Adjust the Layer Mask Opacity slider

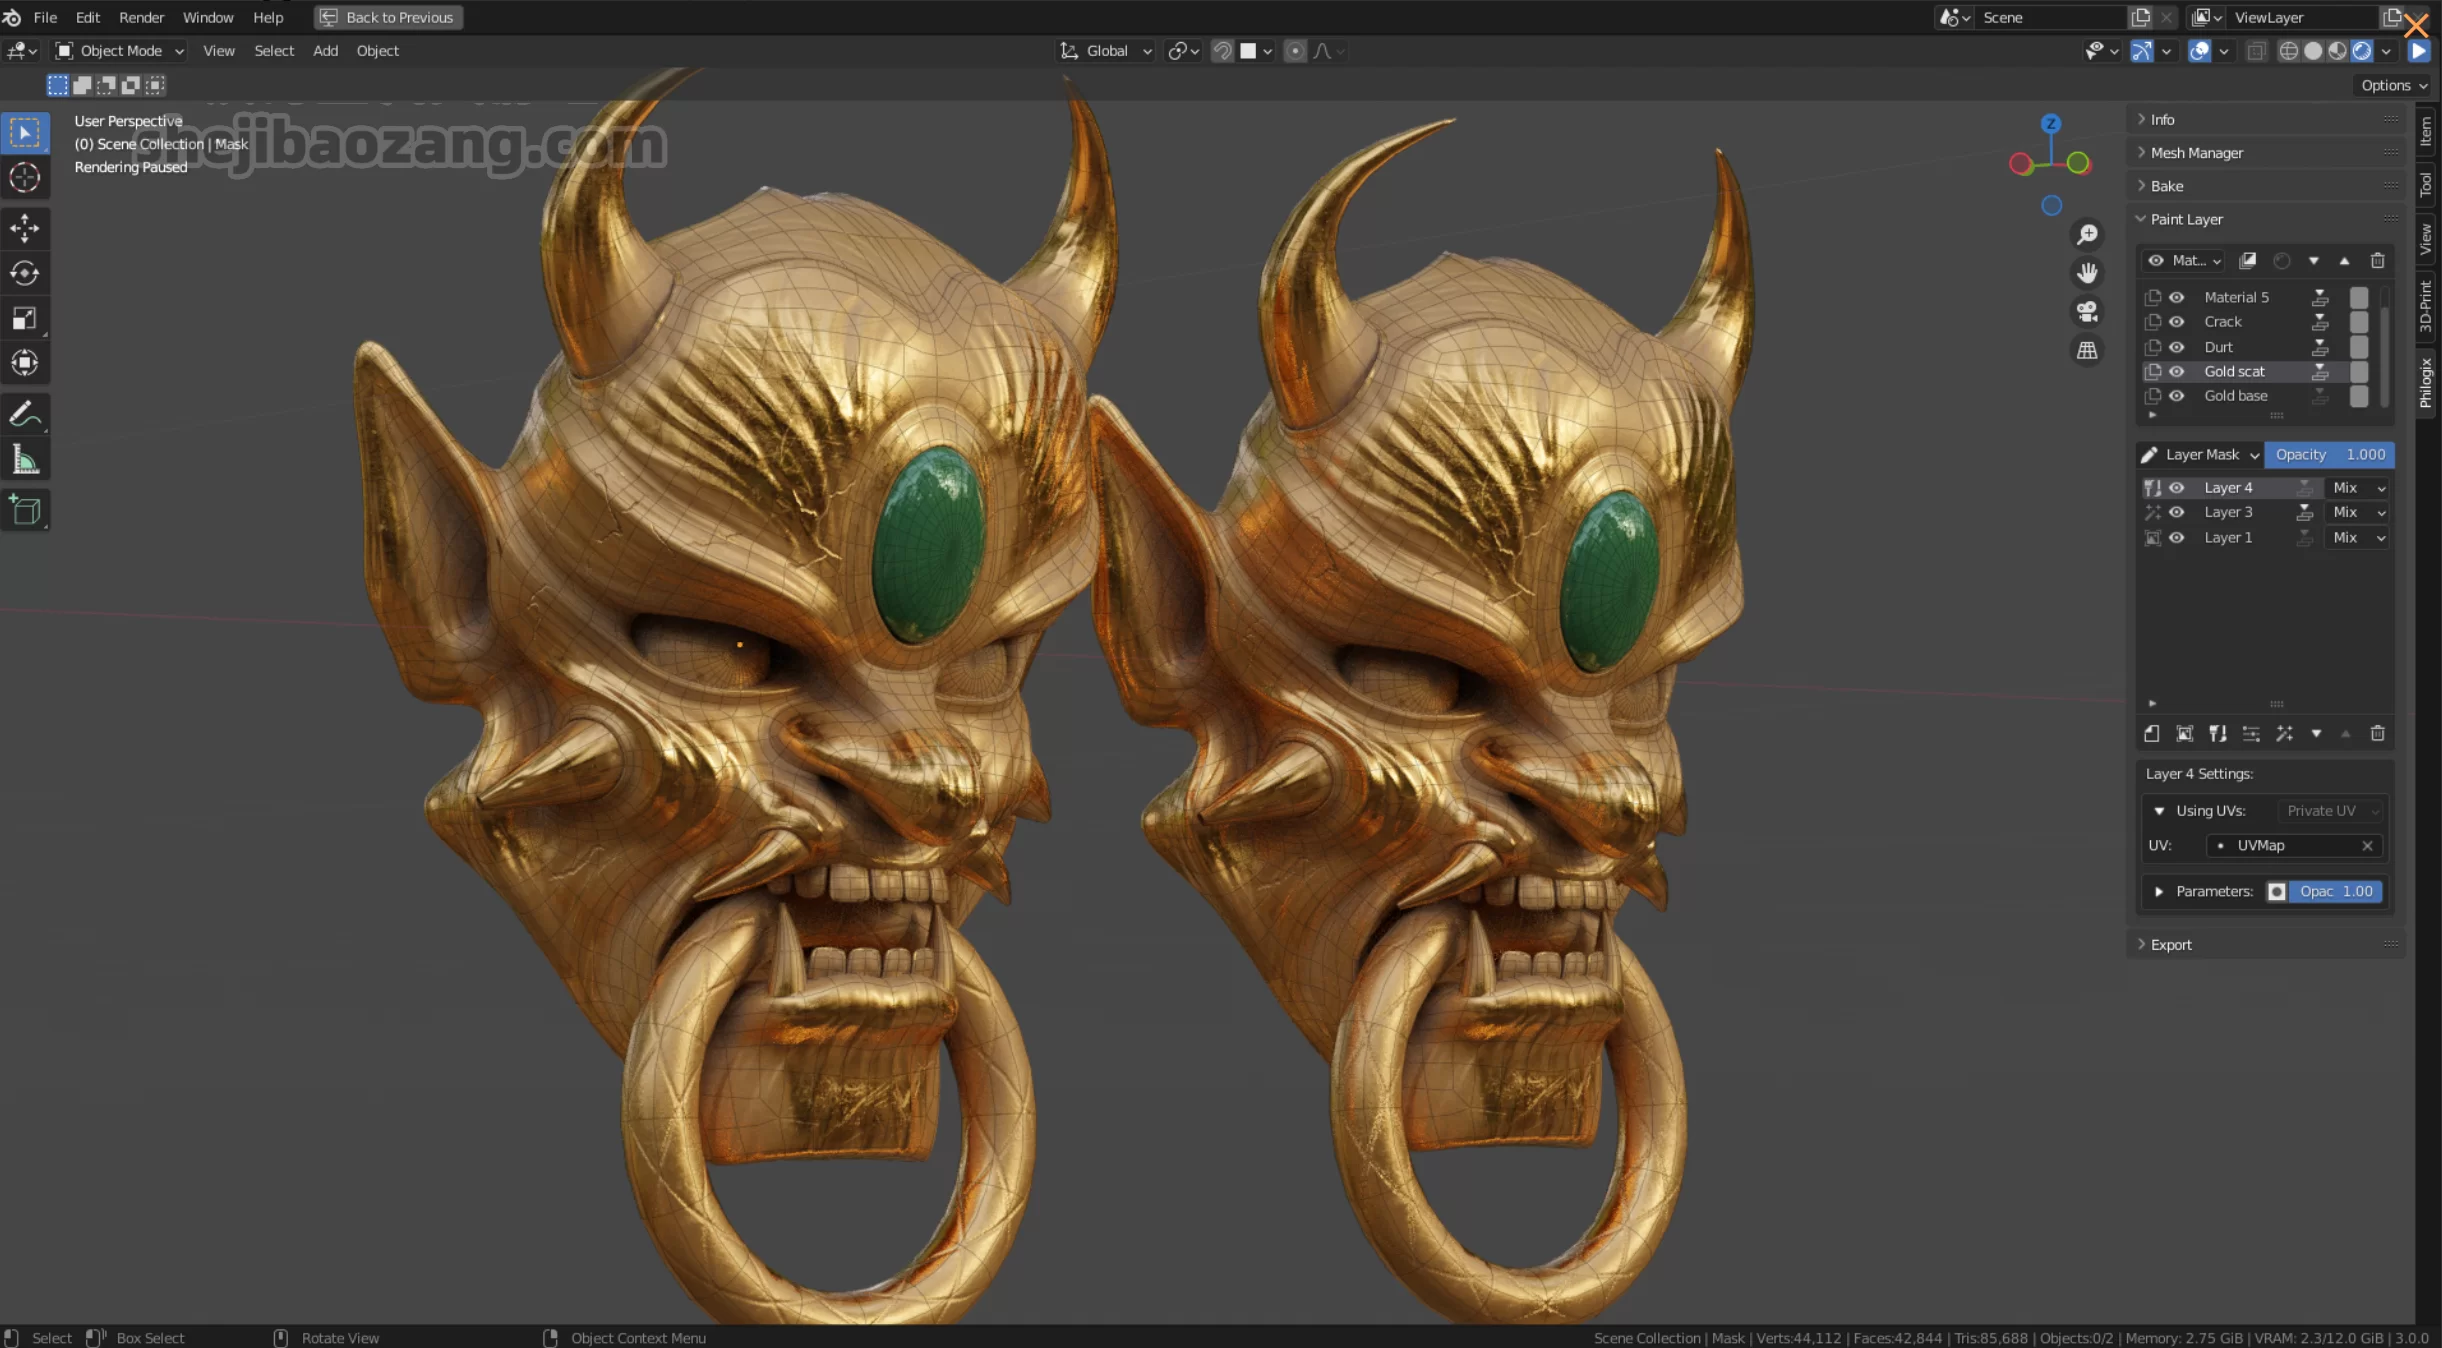pos(2328,454)
